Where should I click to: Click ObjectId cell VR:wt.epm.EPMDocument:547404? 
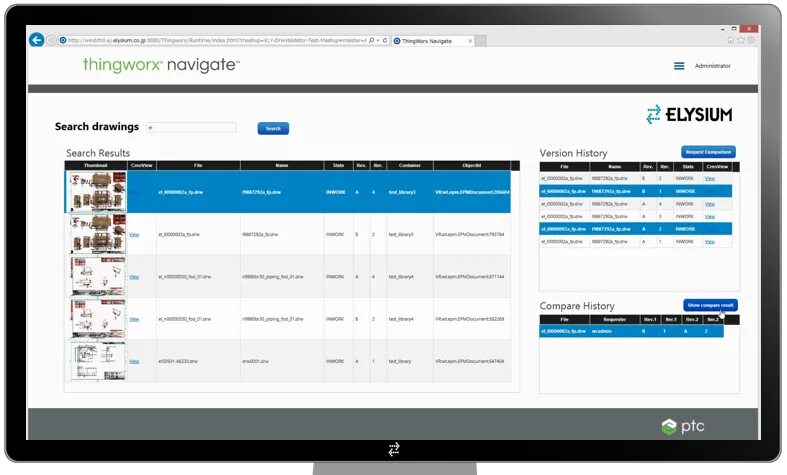coord(470,361)
